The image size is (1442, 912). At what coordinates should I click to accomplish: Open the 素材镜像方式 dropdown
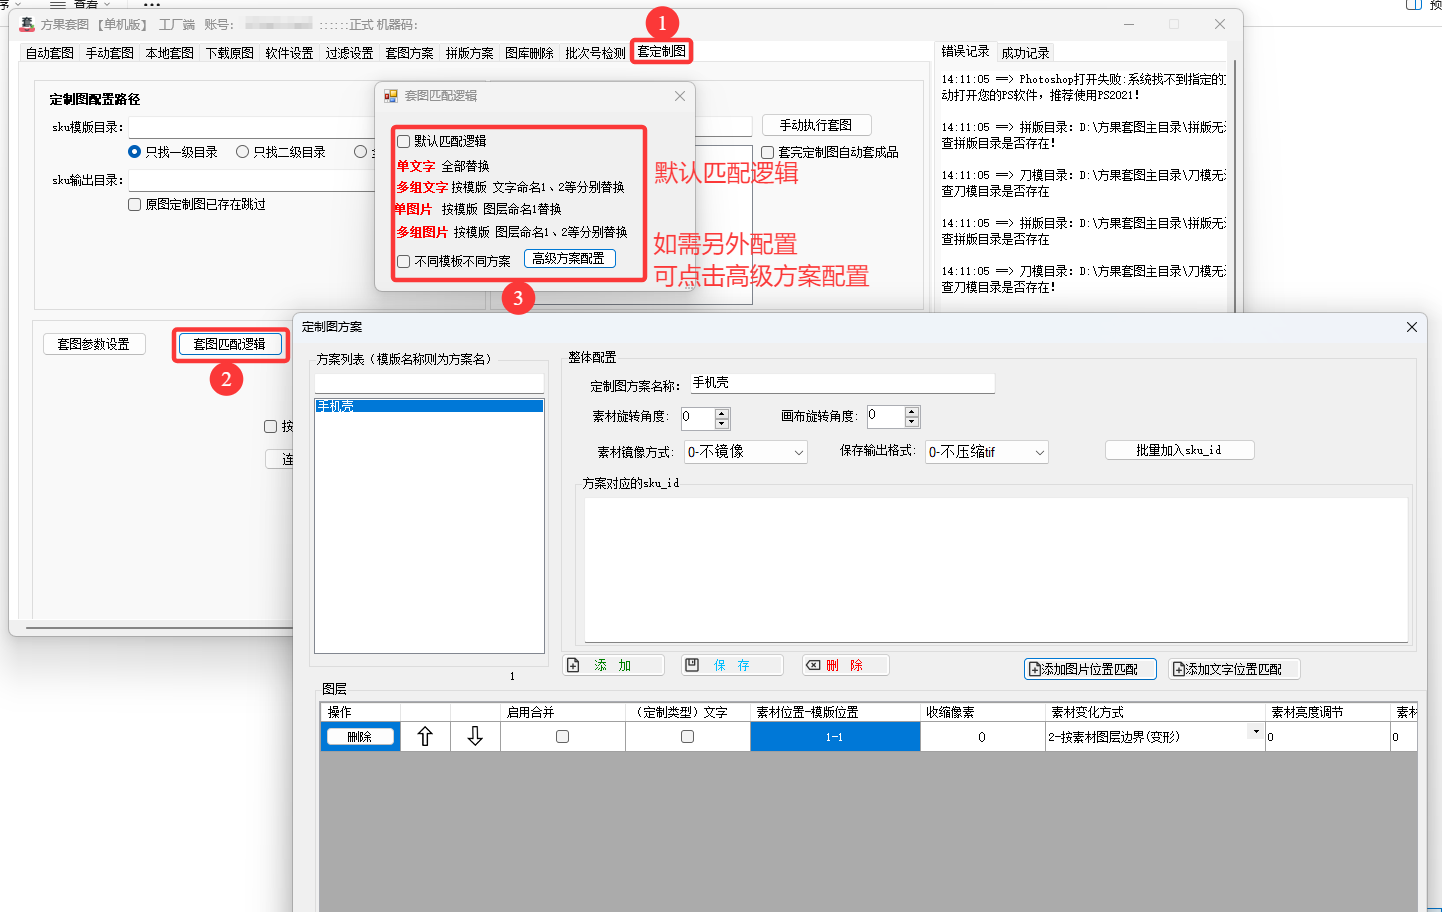pos(746,452)
